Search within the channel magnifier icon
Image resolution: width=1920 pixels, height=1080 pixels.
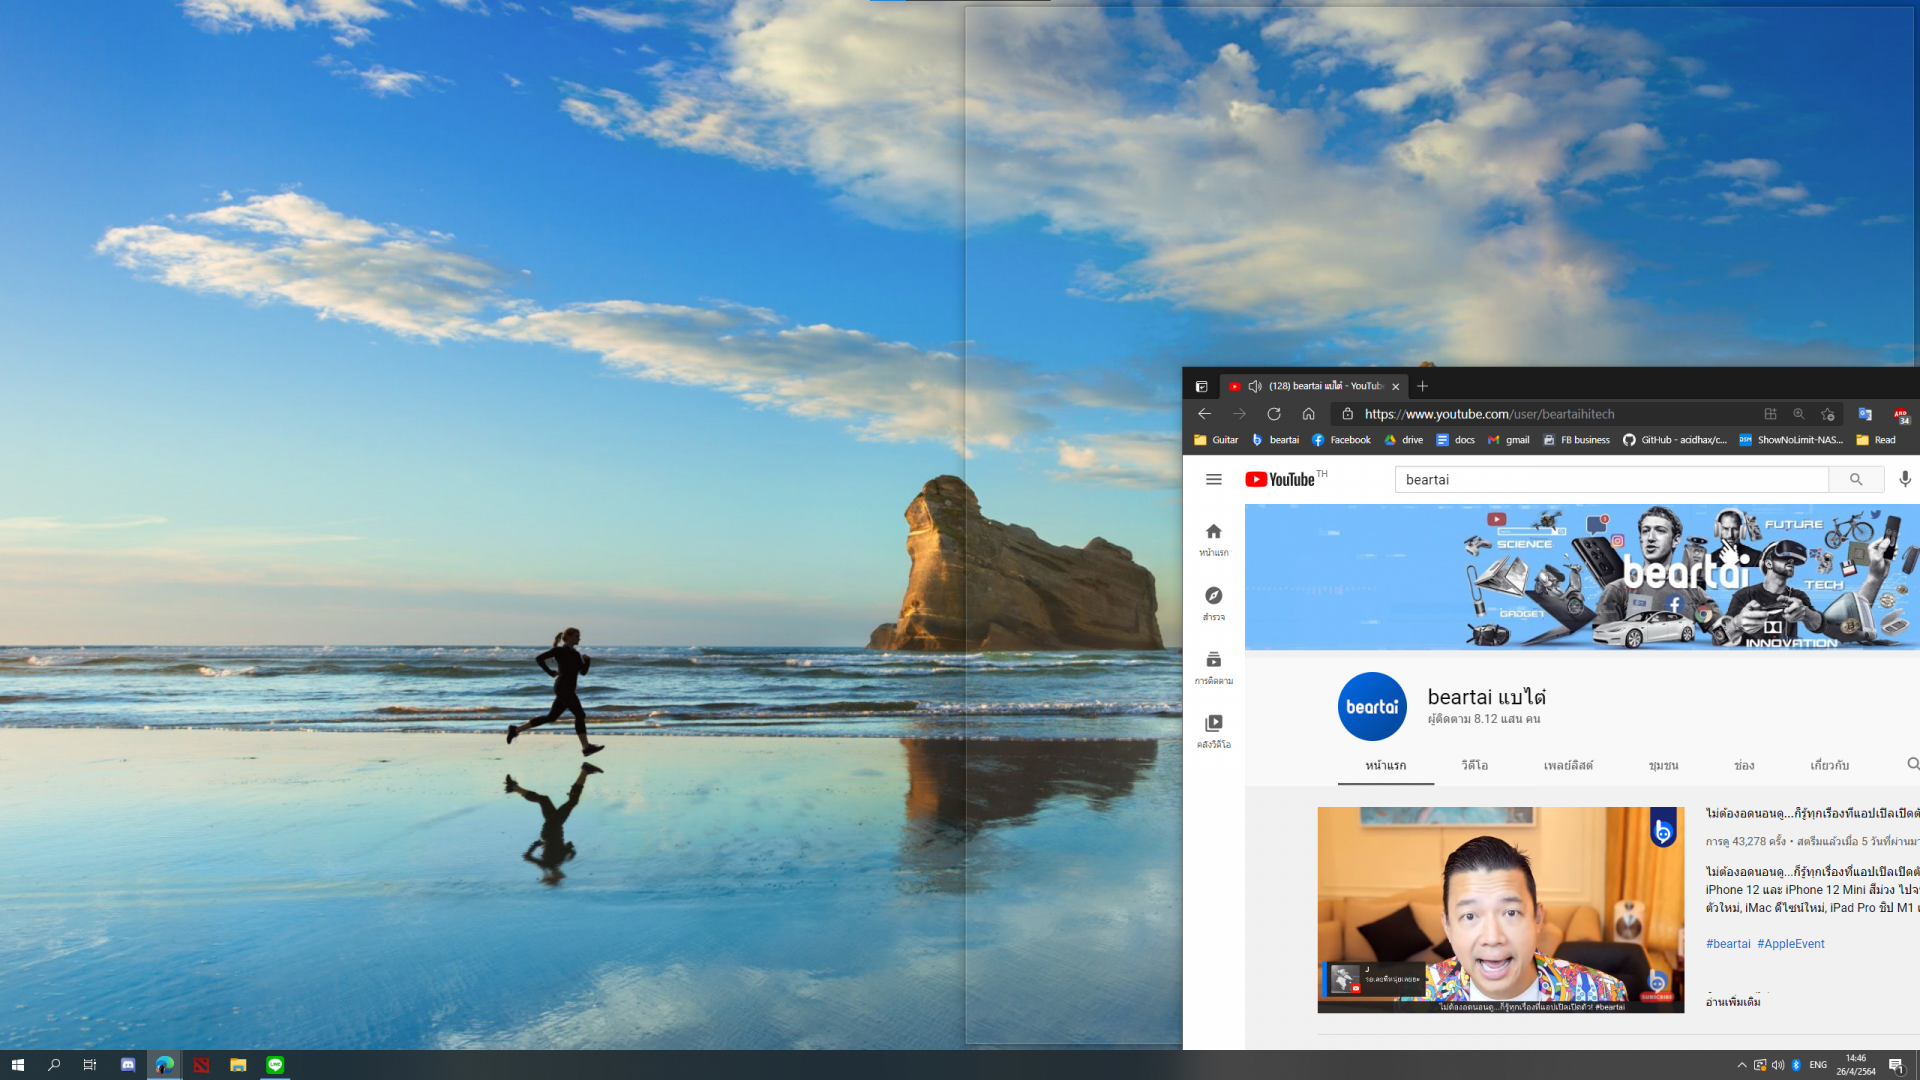1913,765
